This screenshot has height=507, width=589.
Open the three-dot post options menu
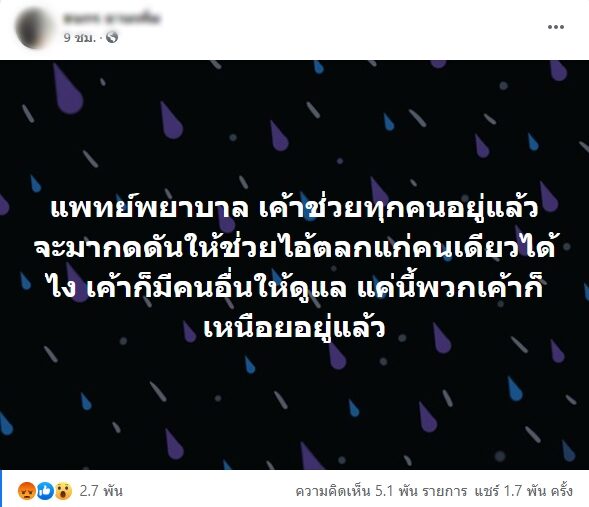pyautogui.click(x=556, y=27)
